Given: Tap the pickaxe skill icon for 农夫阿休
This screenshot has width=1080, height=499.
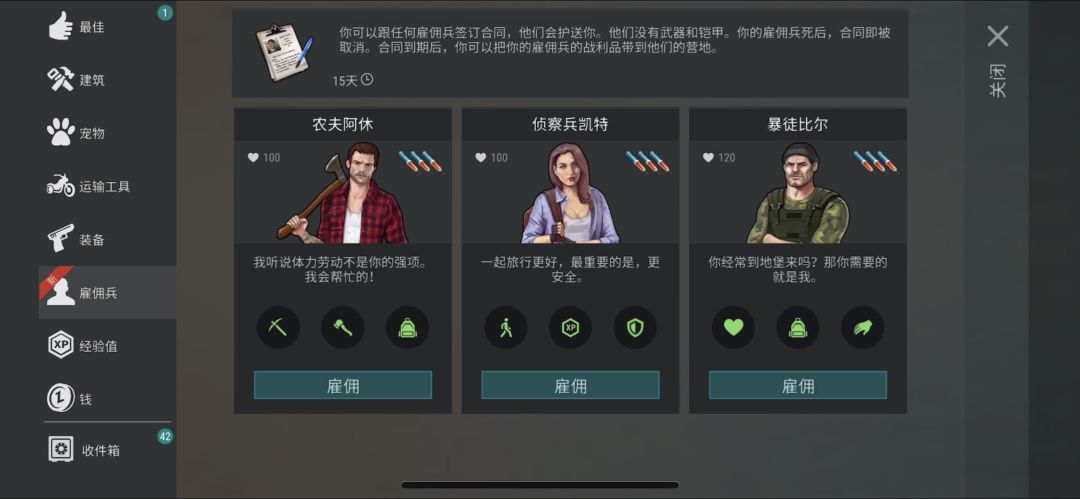Looking at the screenshot, I should point(278,327).
